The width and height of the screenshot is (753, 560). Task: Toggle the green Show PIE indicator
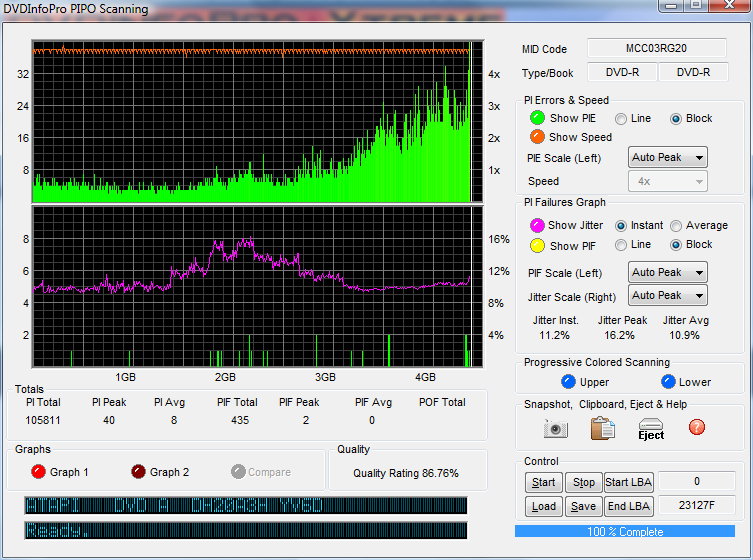[x=537, y=118]
